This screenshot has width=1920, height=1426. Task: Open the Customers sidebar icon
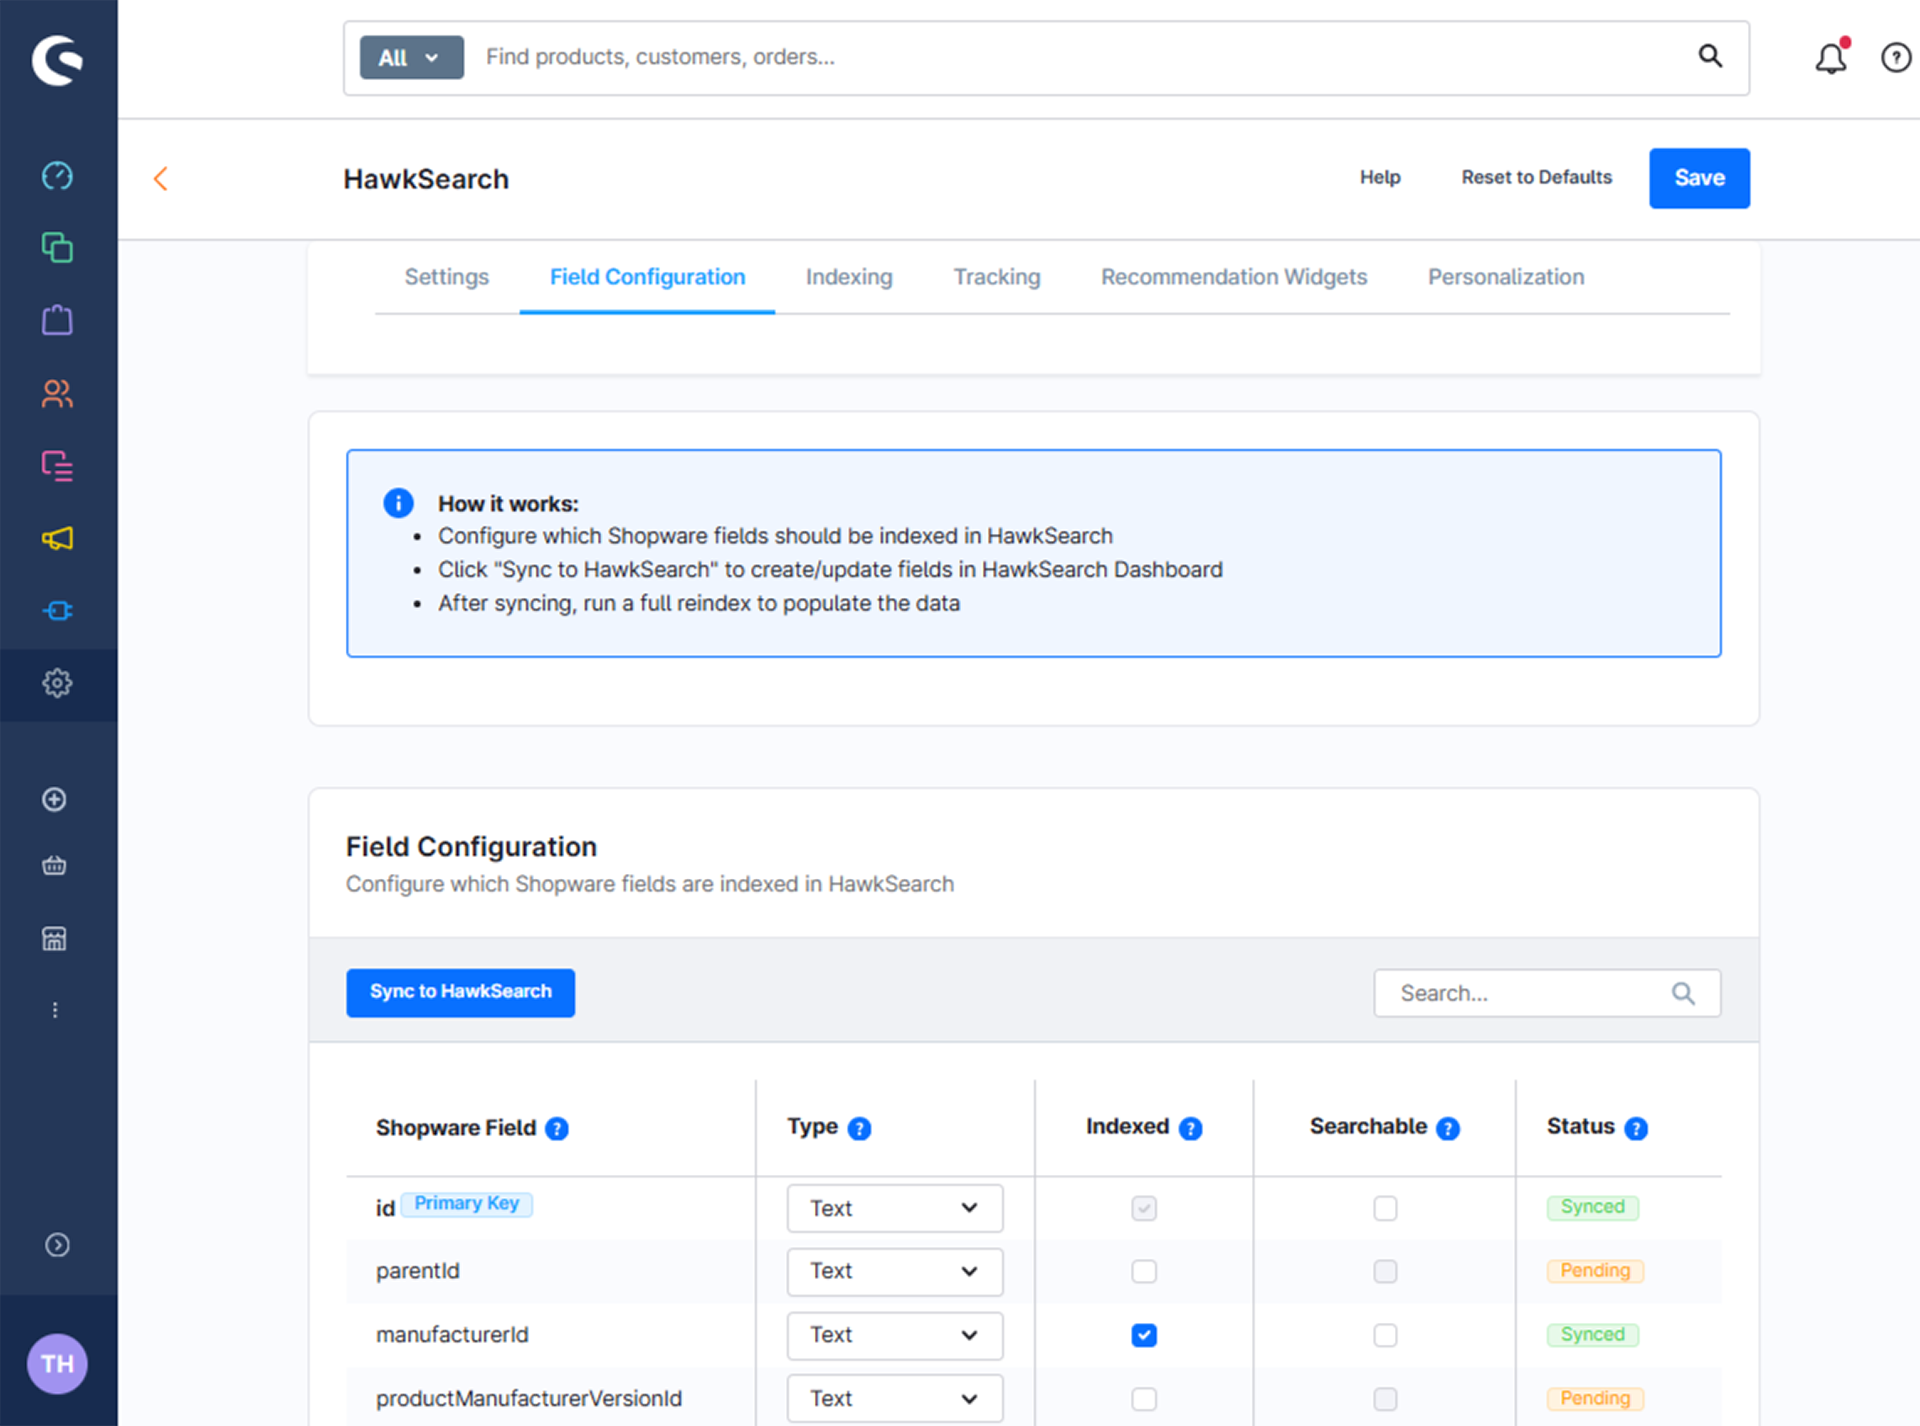coord(57,393)
